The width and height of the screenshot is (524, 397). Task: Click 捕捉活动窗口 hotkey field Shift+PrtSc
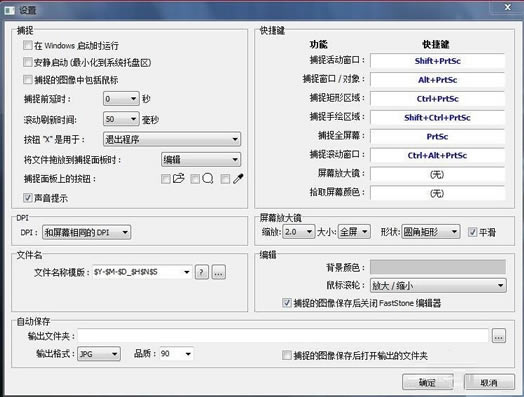[x=437, y=61]
